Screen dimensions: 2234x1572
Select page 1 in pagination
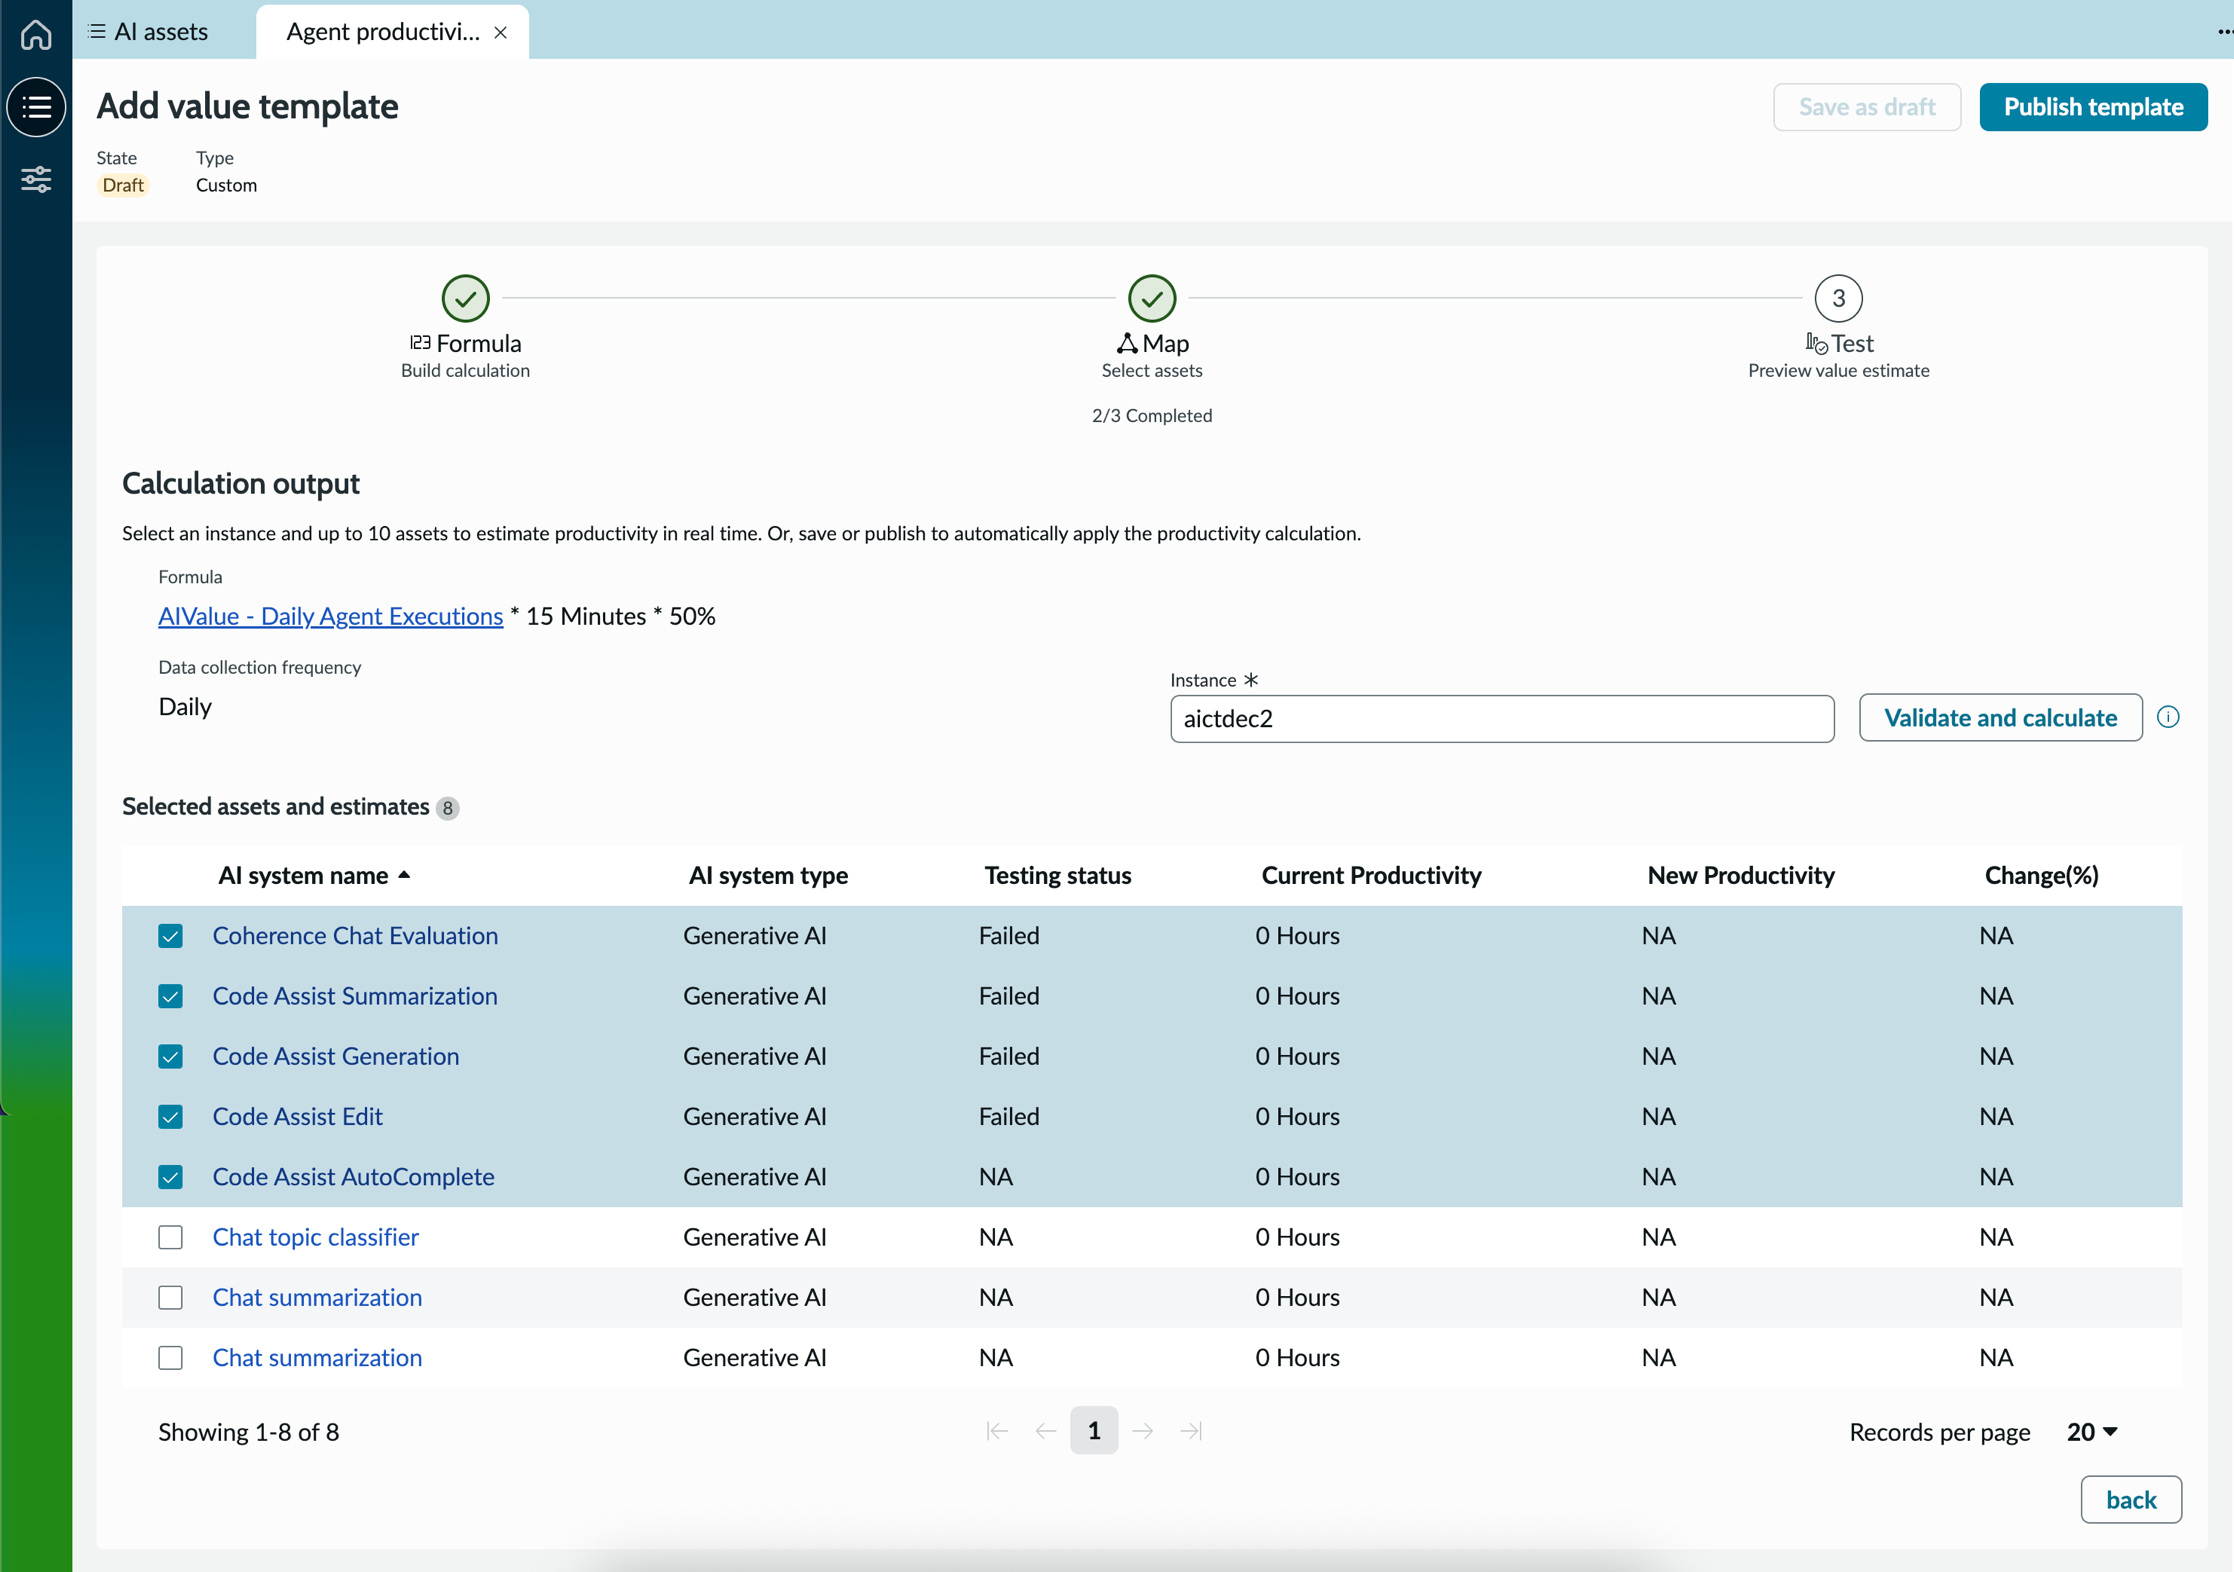1093,1431
